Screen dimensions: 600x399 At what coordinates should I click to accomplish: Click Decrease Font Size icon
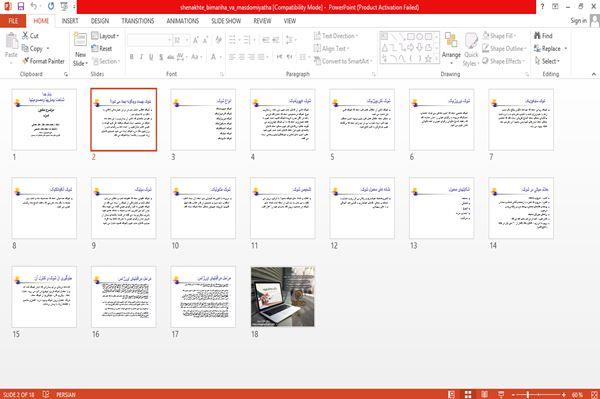[x=206, y=40]
